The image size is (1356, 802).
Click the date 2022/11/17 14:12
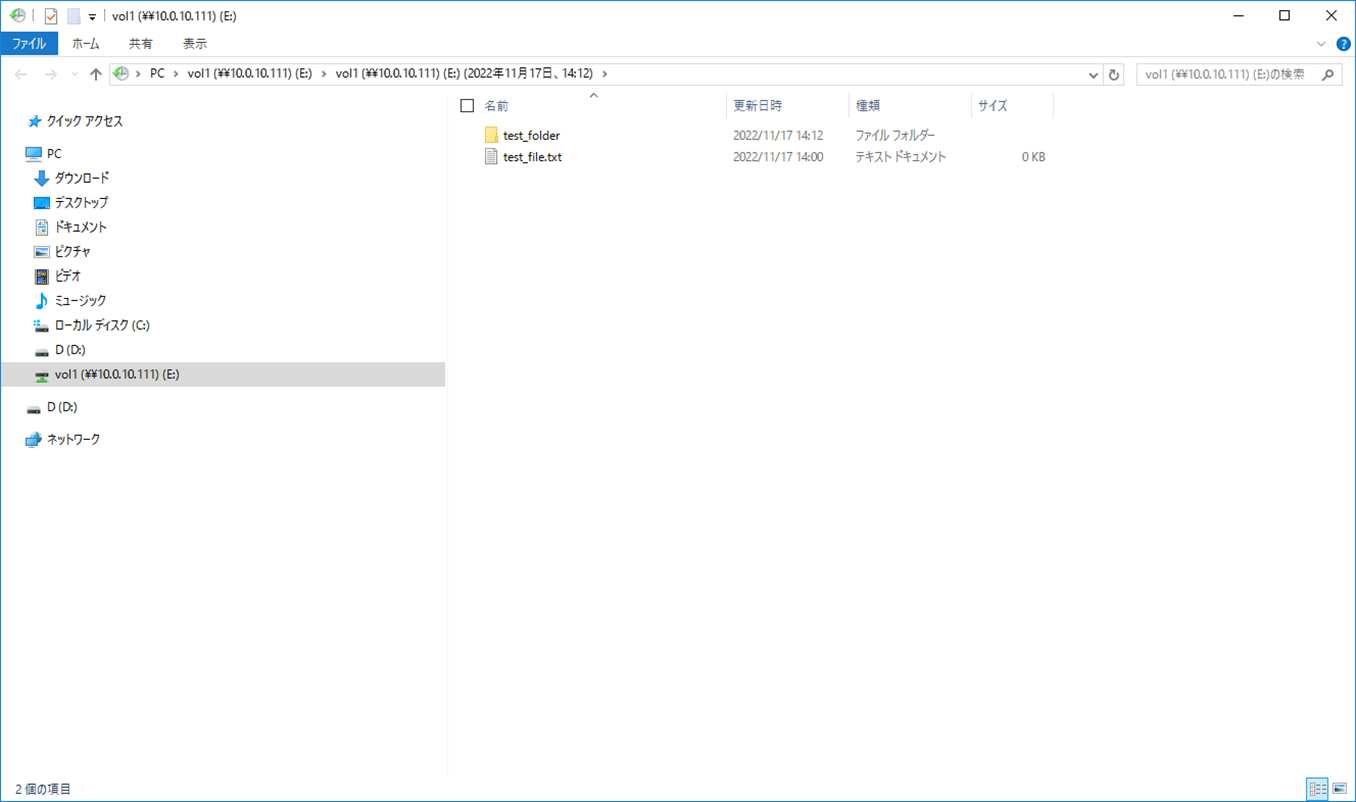(x=778, y=135)
